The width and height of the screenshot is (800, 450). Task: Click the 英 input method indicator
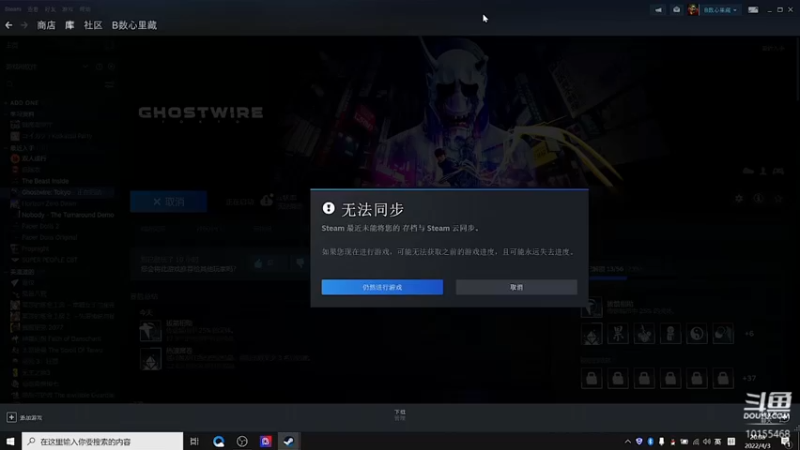pos(718,441)
